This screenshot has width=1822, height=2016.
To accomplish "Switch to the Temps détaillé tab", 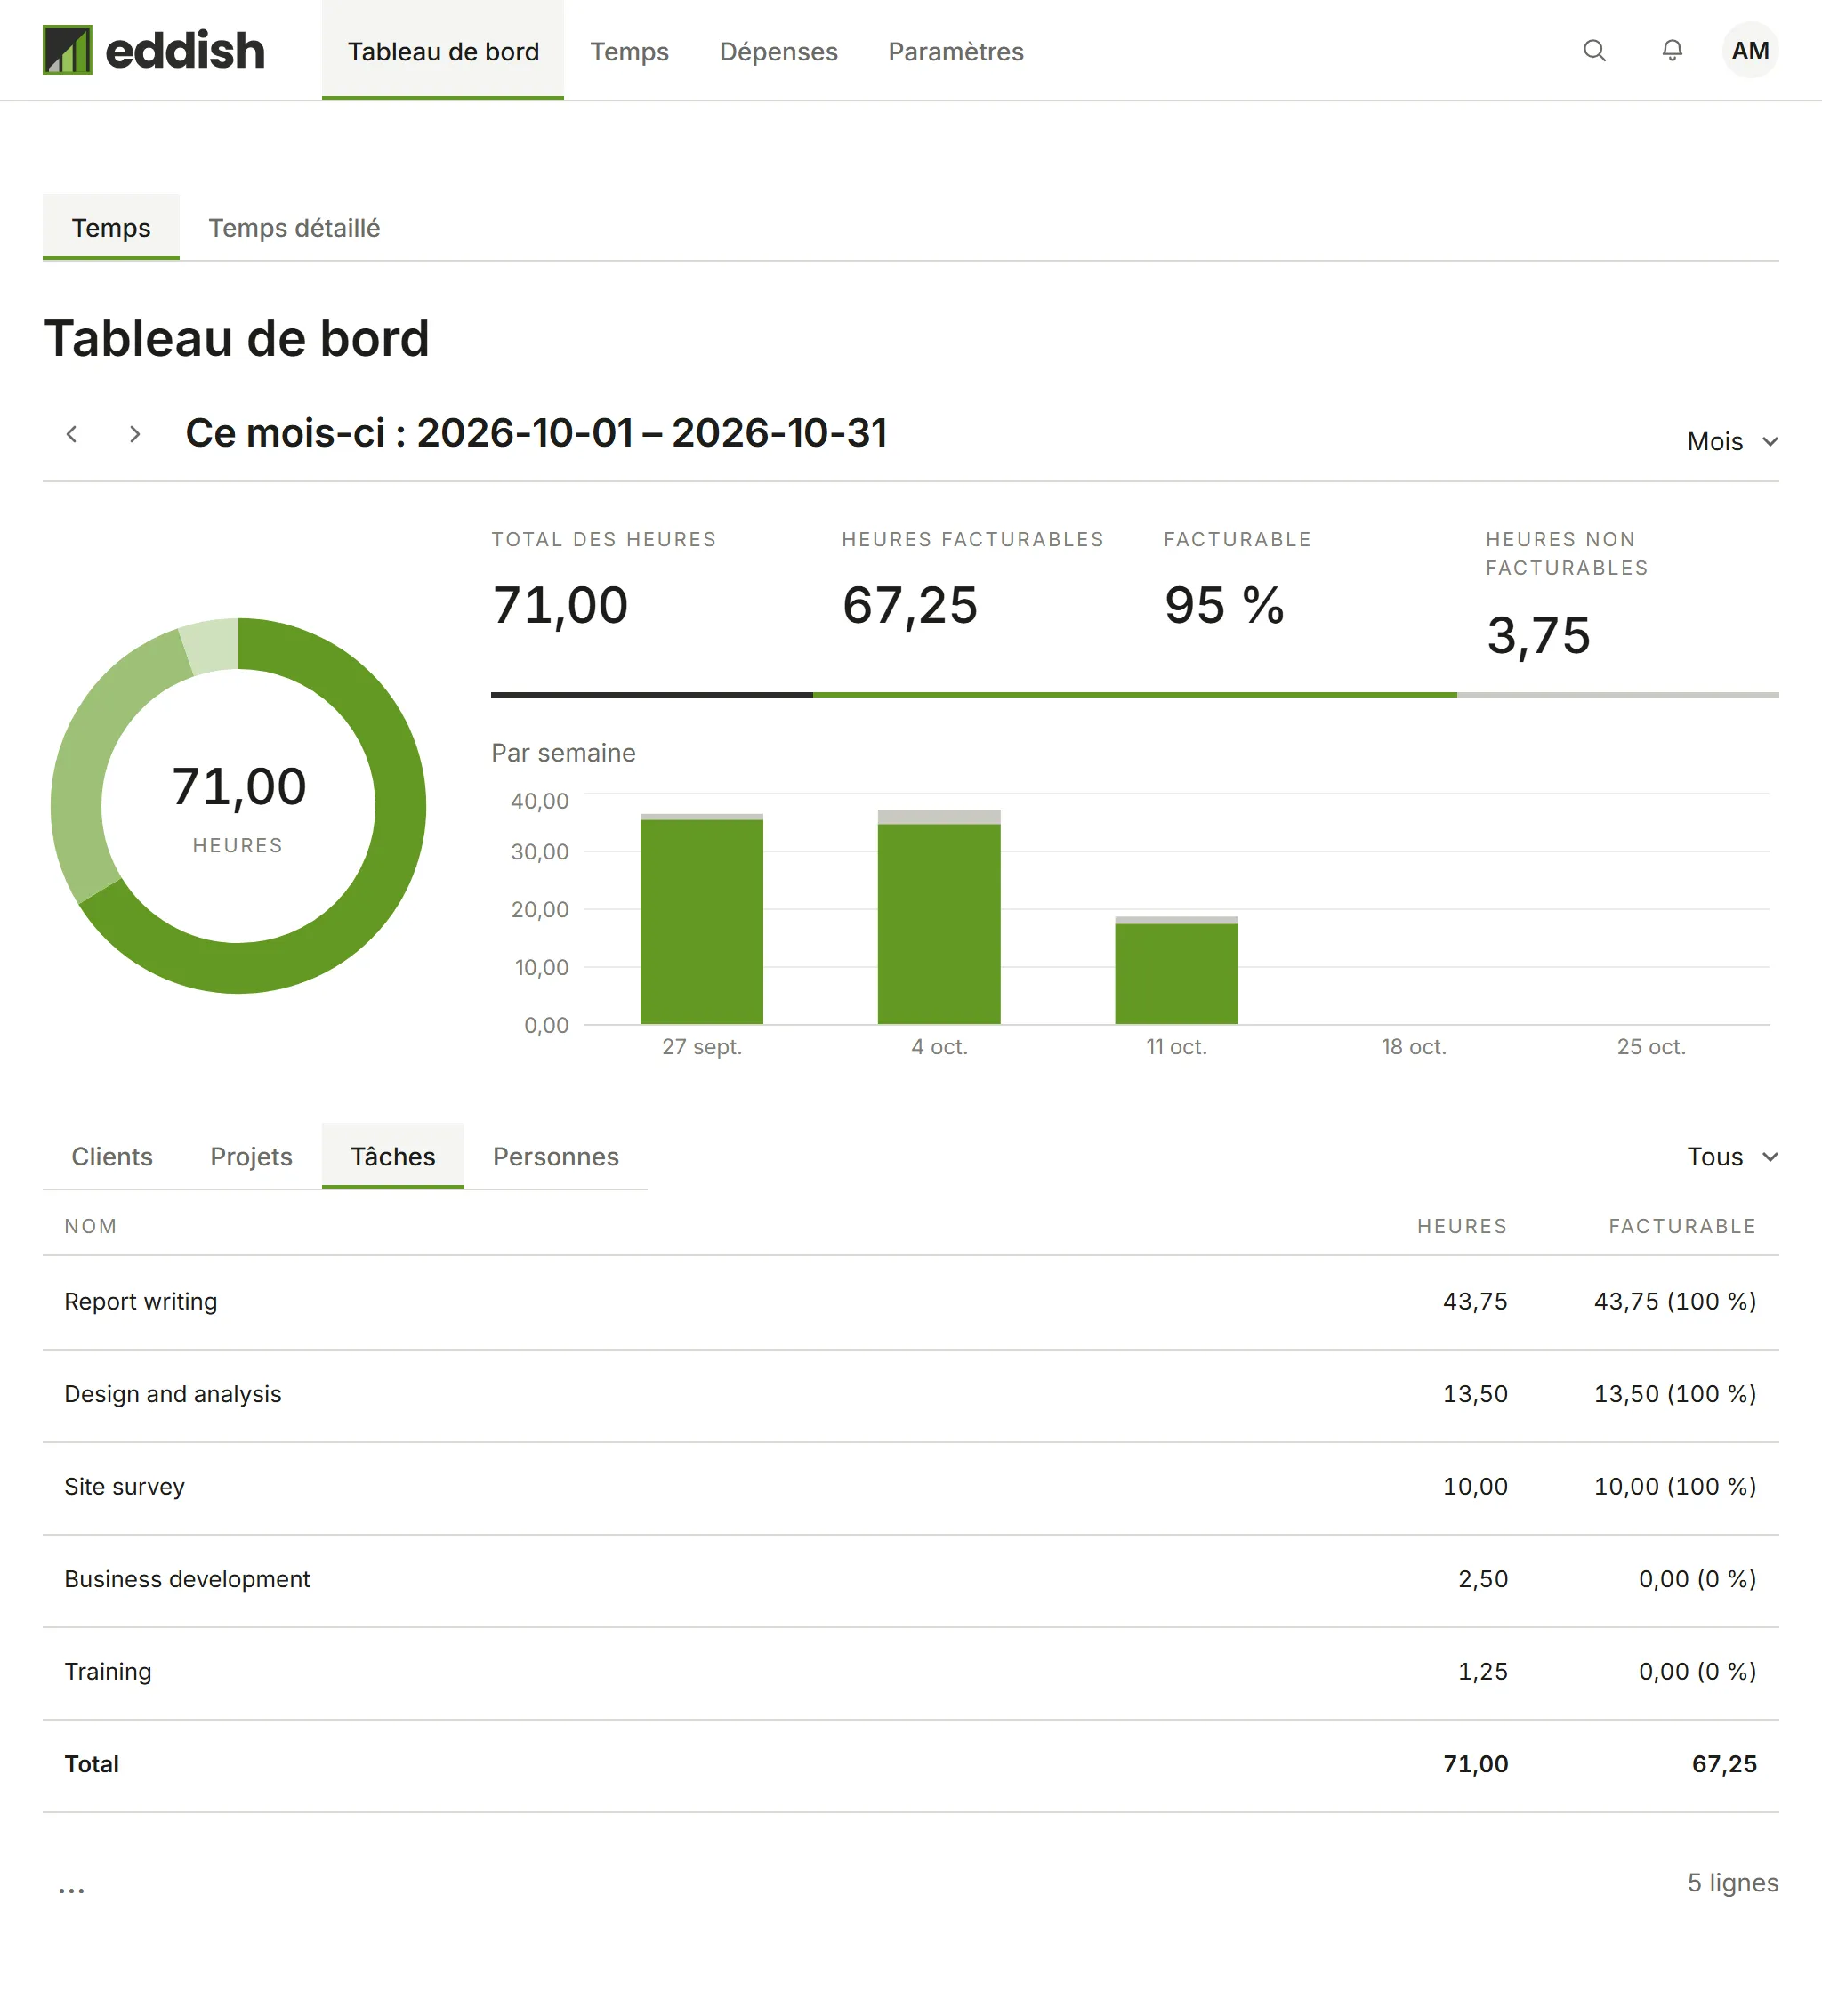I will (x=294, y=228).
